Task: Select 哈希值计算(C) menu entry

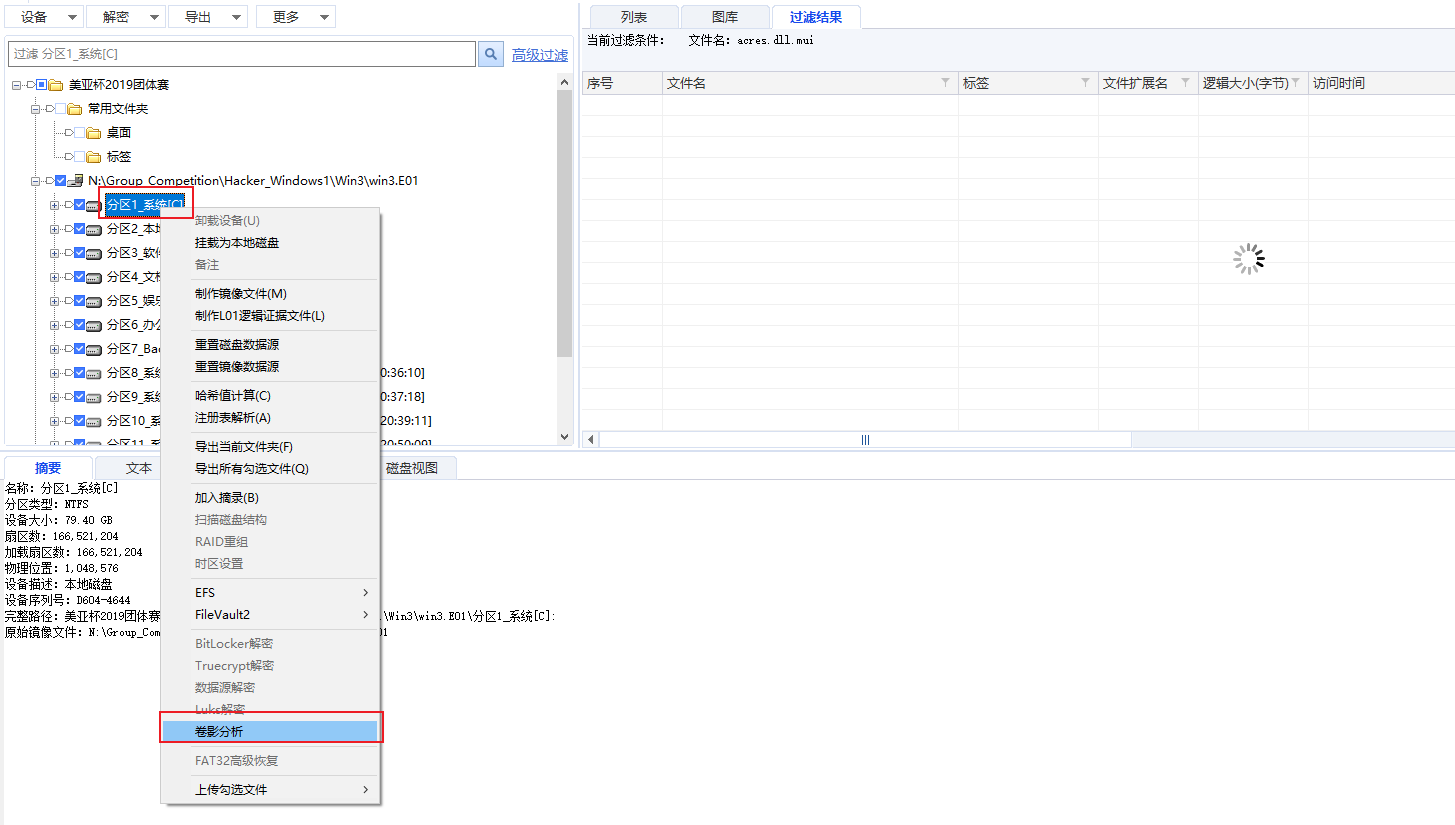Action: pyautogui.click(x=270, y=396)
